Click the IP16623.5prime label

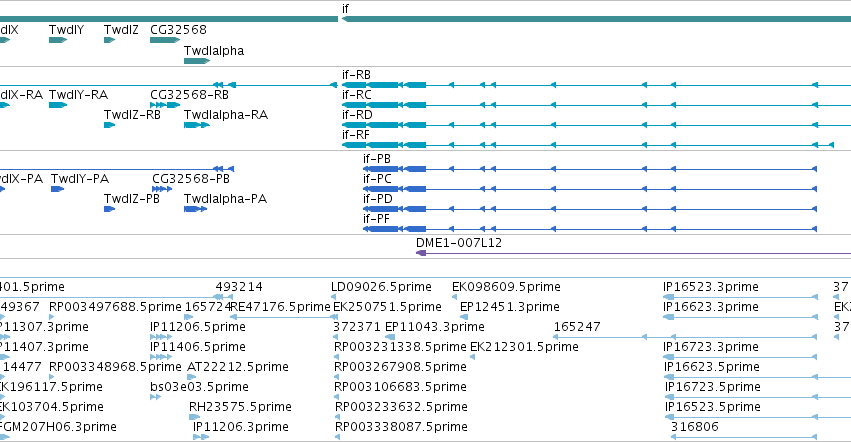click(x=712, y=368)
